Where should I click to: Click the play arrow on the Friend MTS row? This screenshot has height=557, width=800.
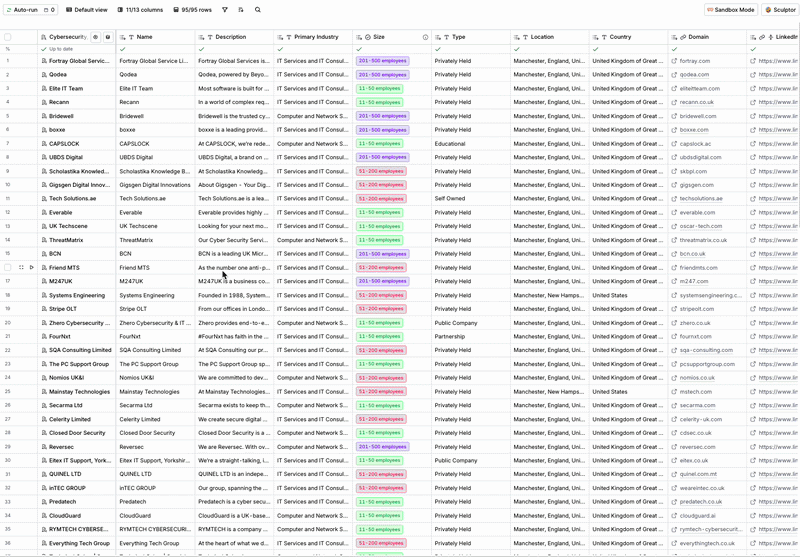32,267
